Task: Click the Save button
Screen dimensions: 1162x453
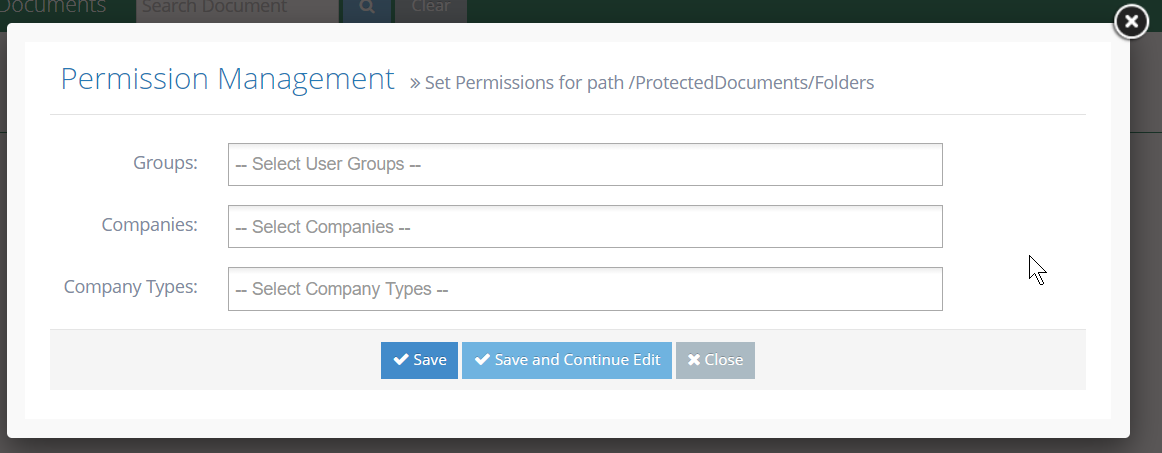Action: [x=419, y=360]
